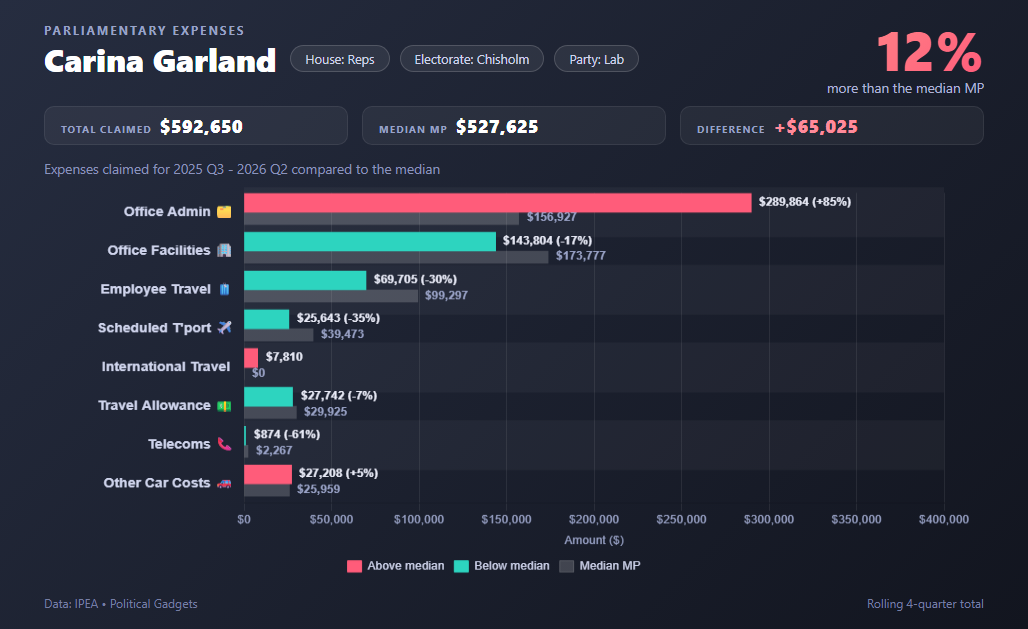Click the Office Admin folder icon
This screenshot has height=629, width=1028.
[x=224, y=212]
